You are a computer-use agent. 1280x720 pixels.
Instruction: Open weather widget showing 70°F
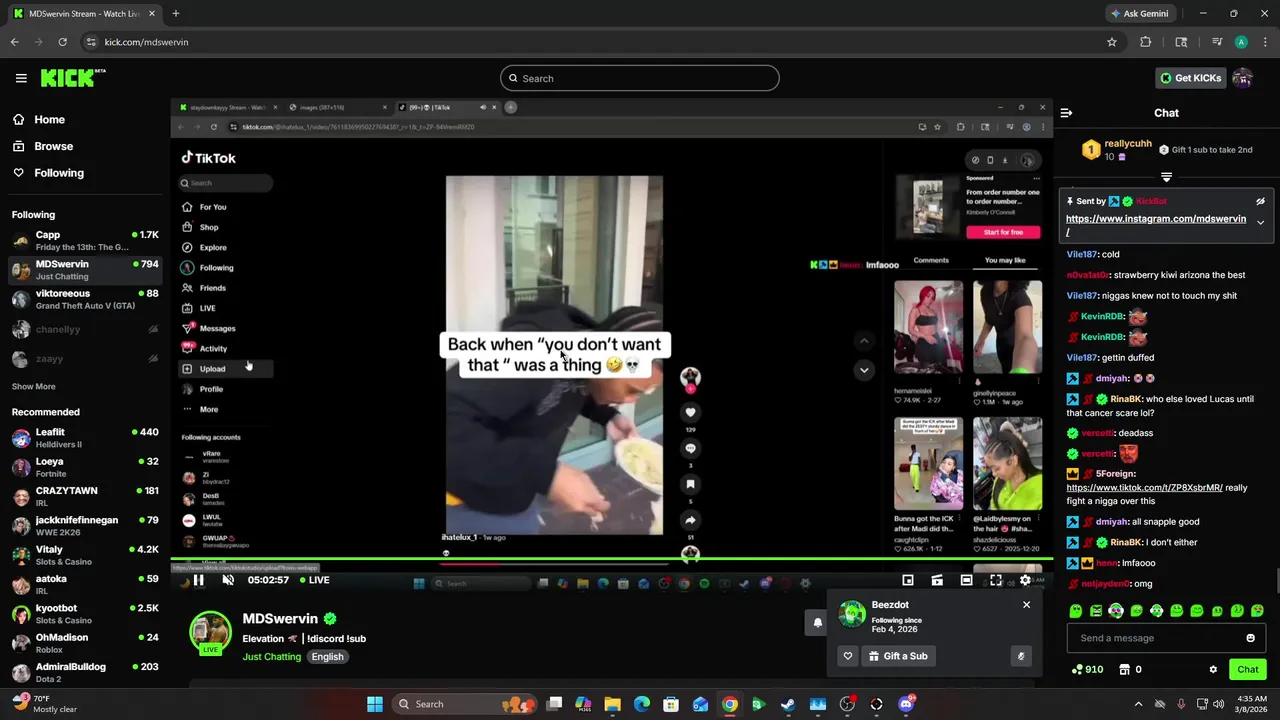(x=45, y=703)
